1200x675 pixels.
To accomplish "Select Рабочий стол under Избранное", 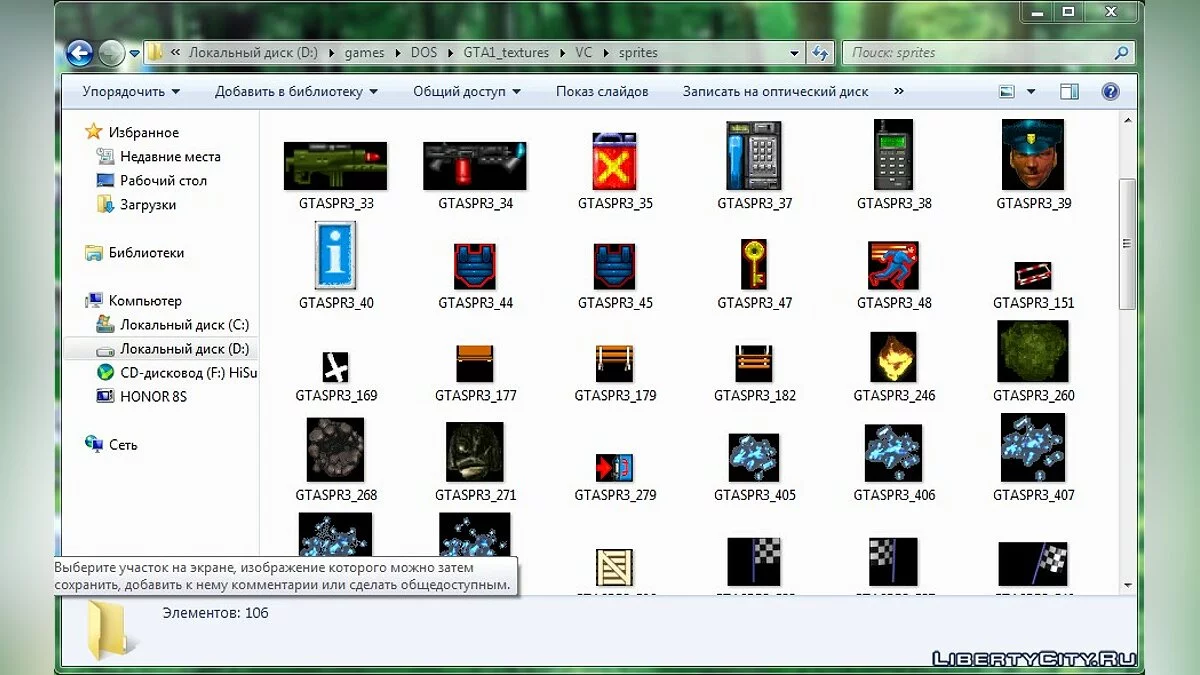I will [163, 181].
